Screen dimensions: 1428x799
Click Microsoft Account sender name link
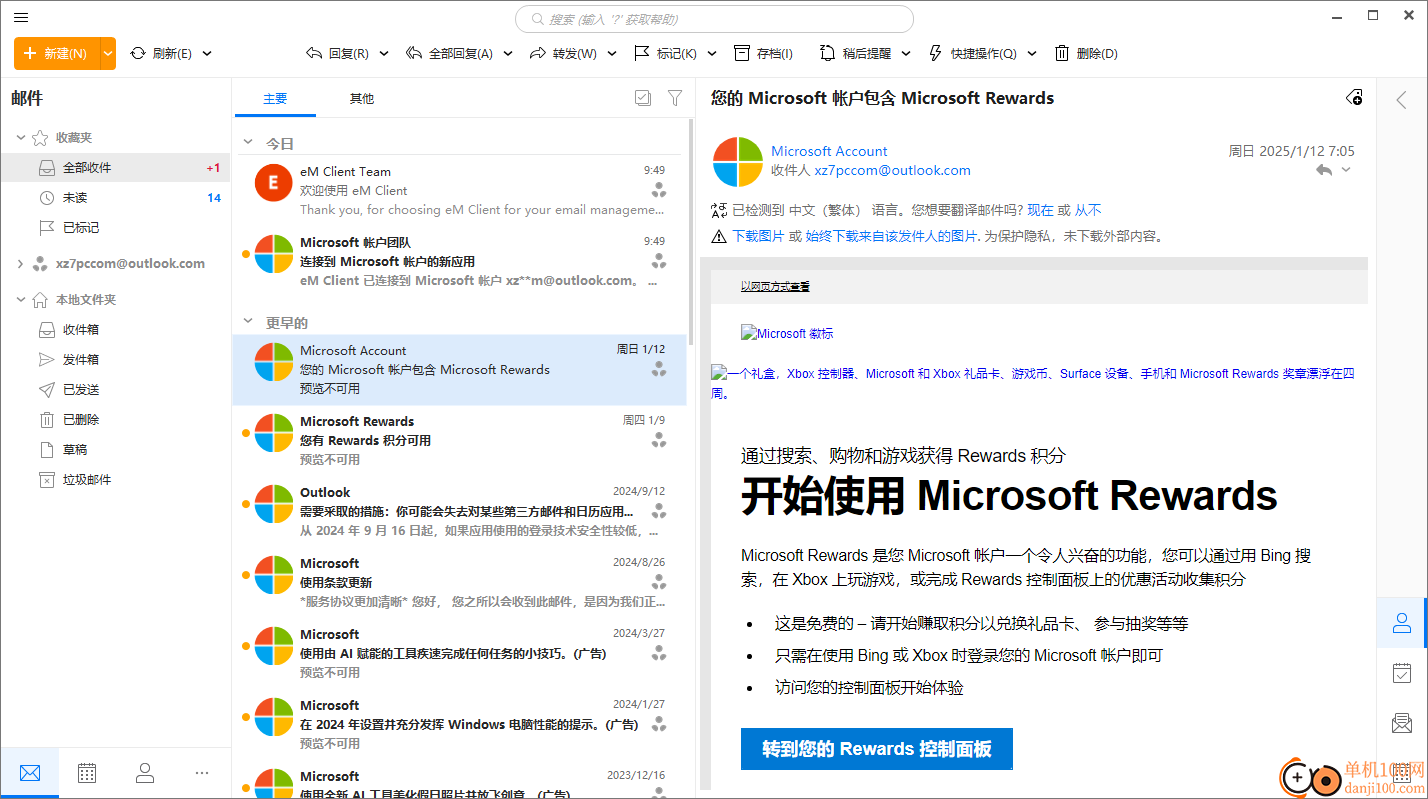(829, 151)
